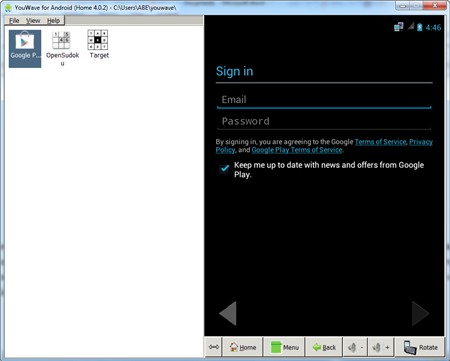Open the View menu

(33, 21)
